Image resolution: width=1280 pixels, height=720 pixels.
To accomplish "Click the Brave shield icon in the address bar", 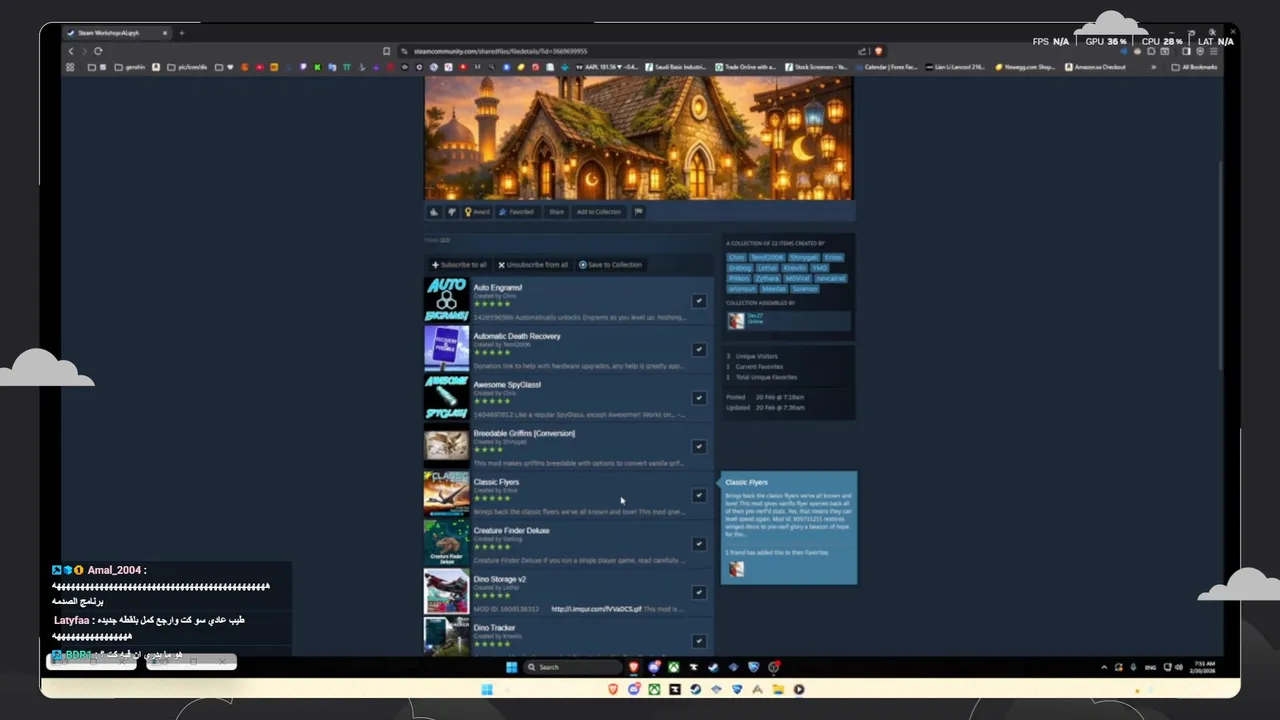I will pyautogui.click(x=878, y=51).
